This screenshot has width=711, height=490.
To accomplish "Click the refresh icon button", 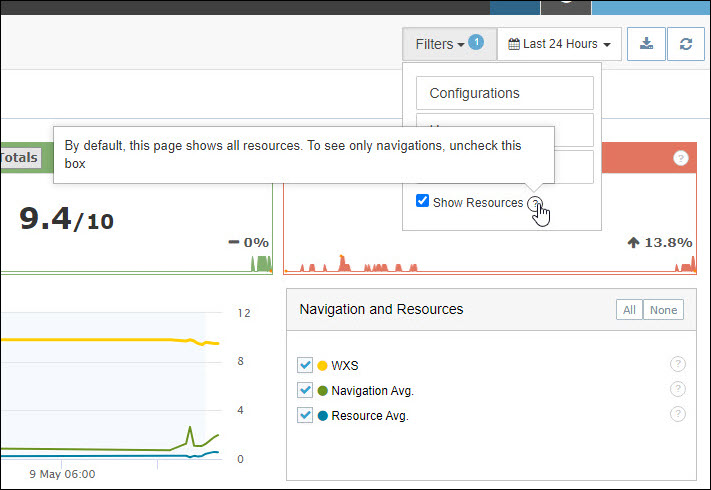I will (x=685, y=44).
